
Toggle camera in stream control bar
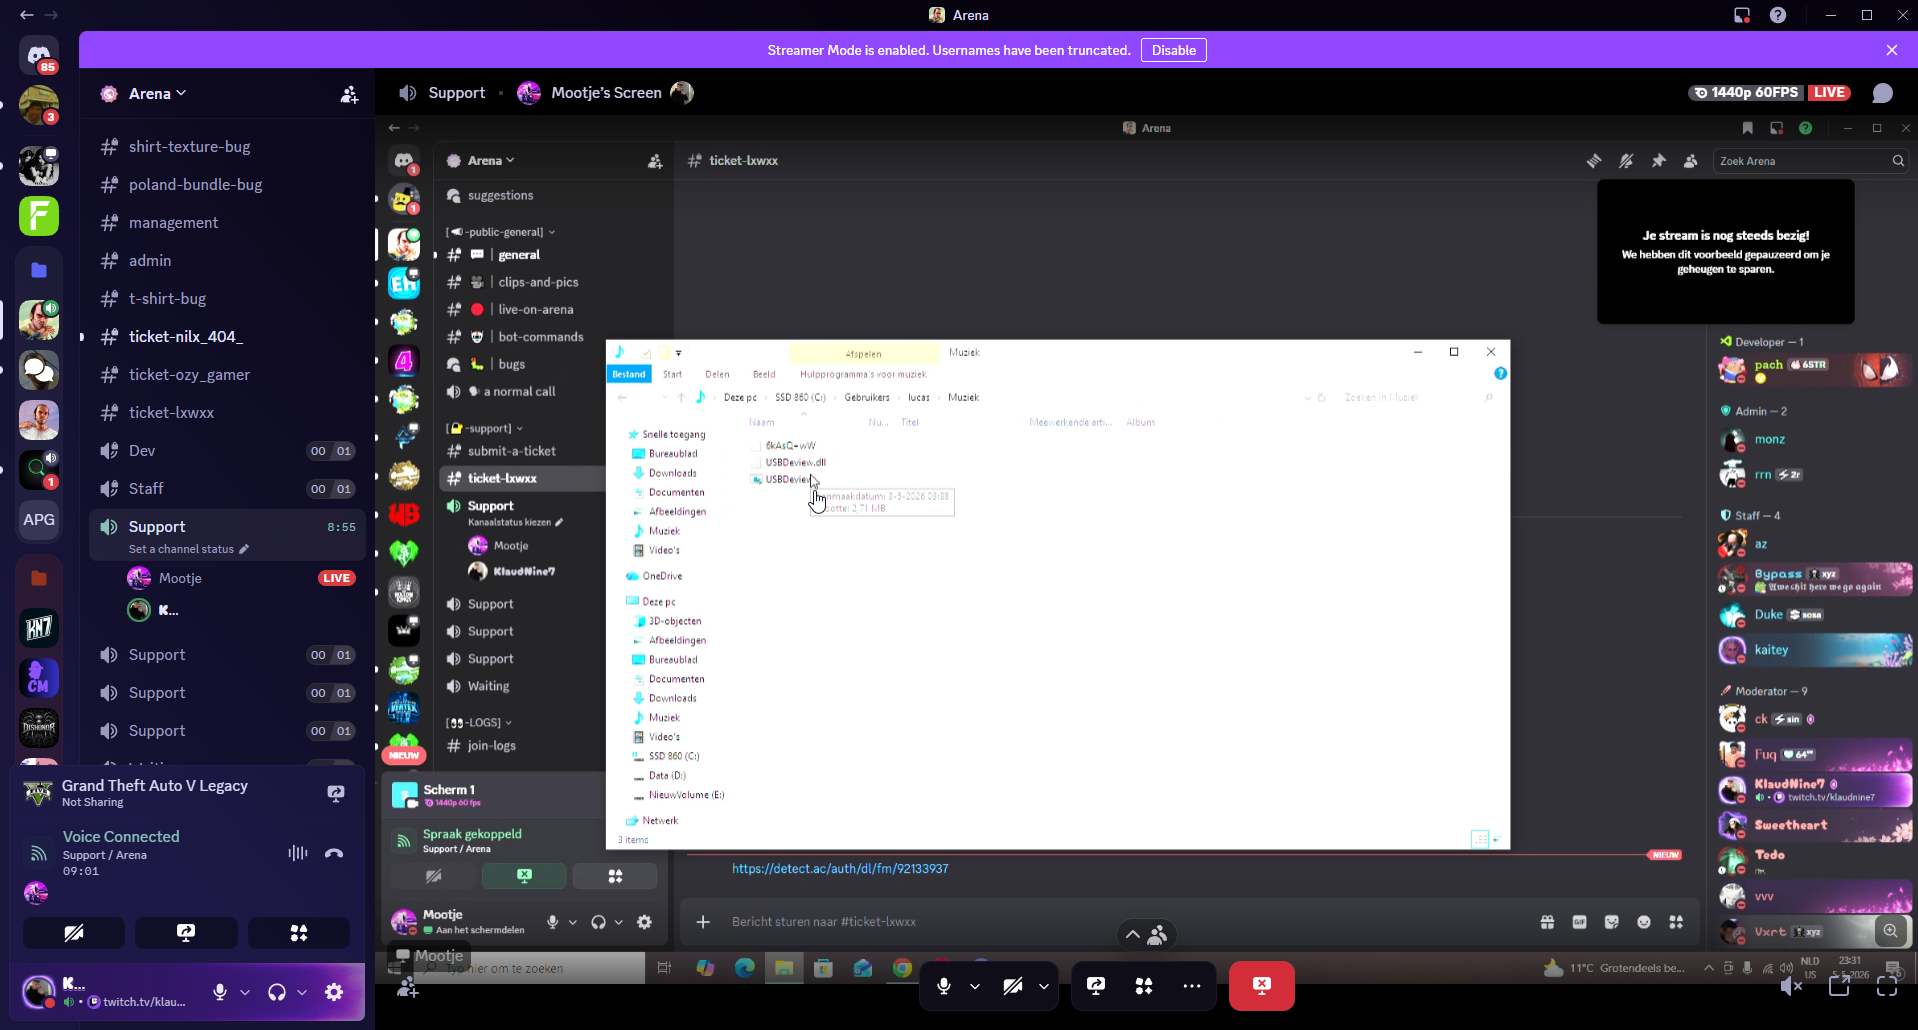click(x=1013, y=986)
